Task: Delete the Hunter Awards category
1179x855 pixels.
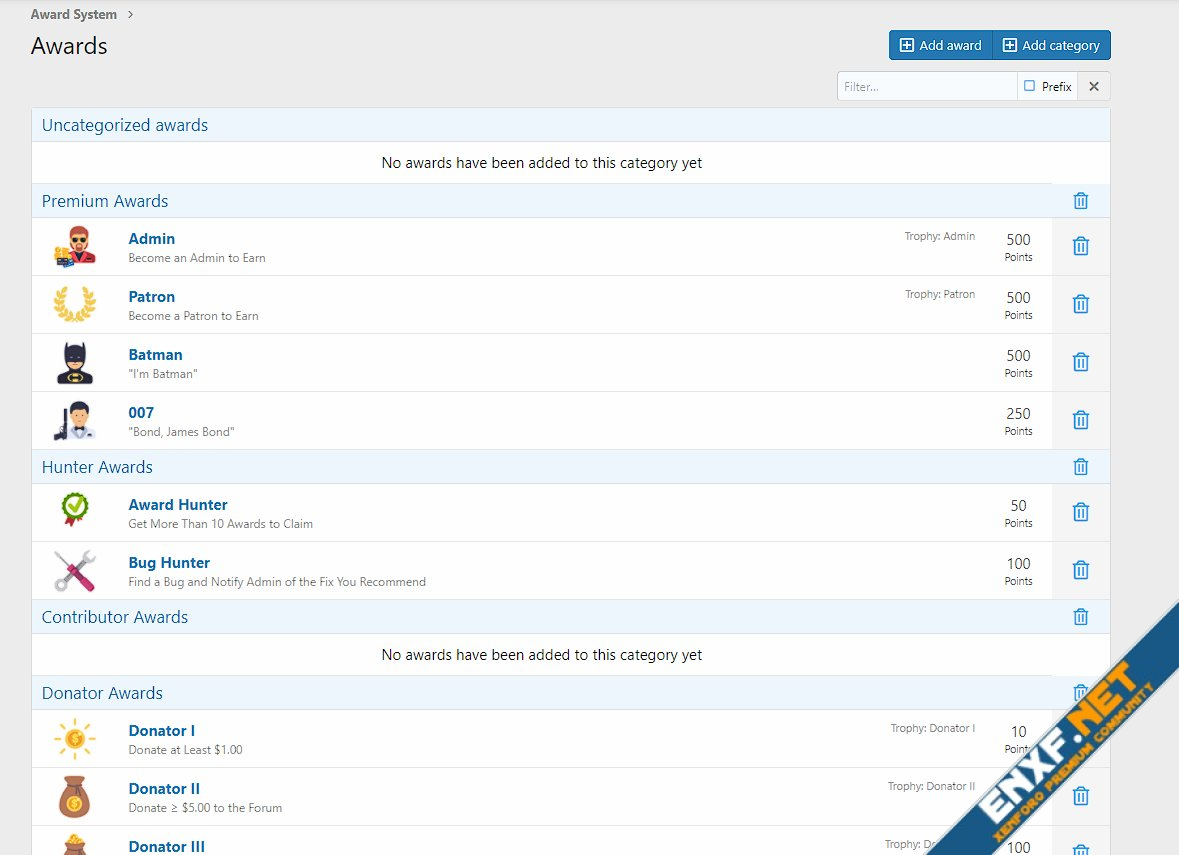Action: [1080, 467]
